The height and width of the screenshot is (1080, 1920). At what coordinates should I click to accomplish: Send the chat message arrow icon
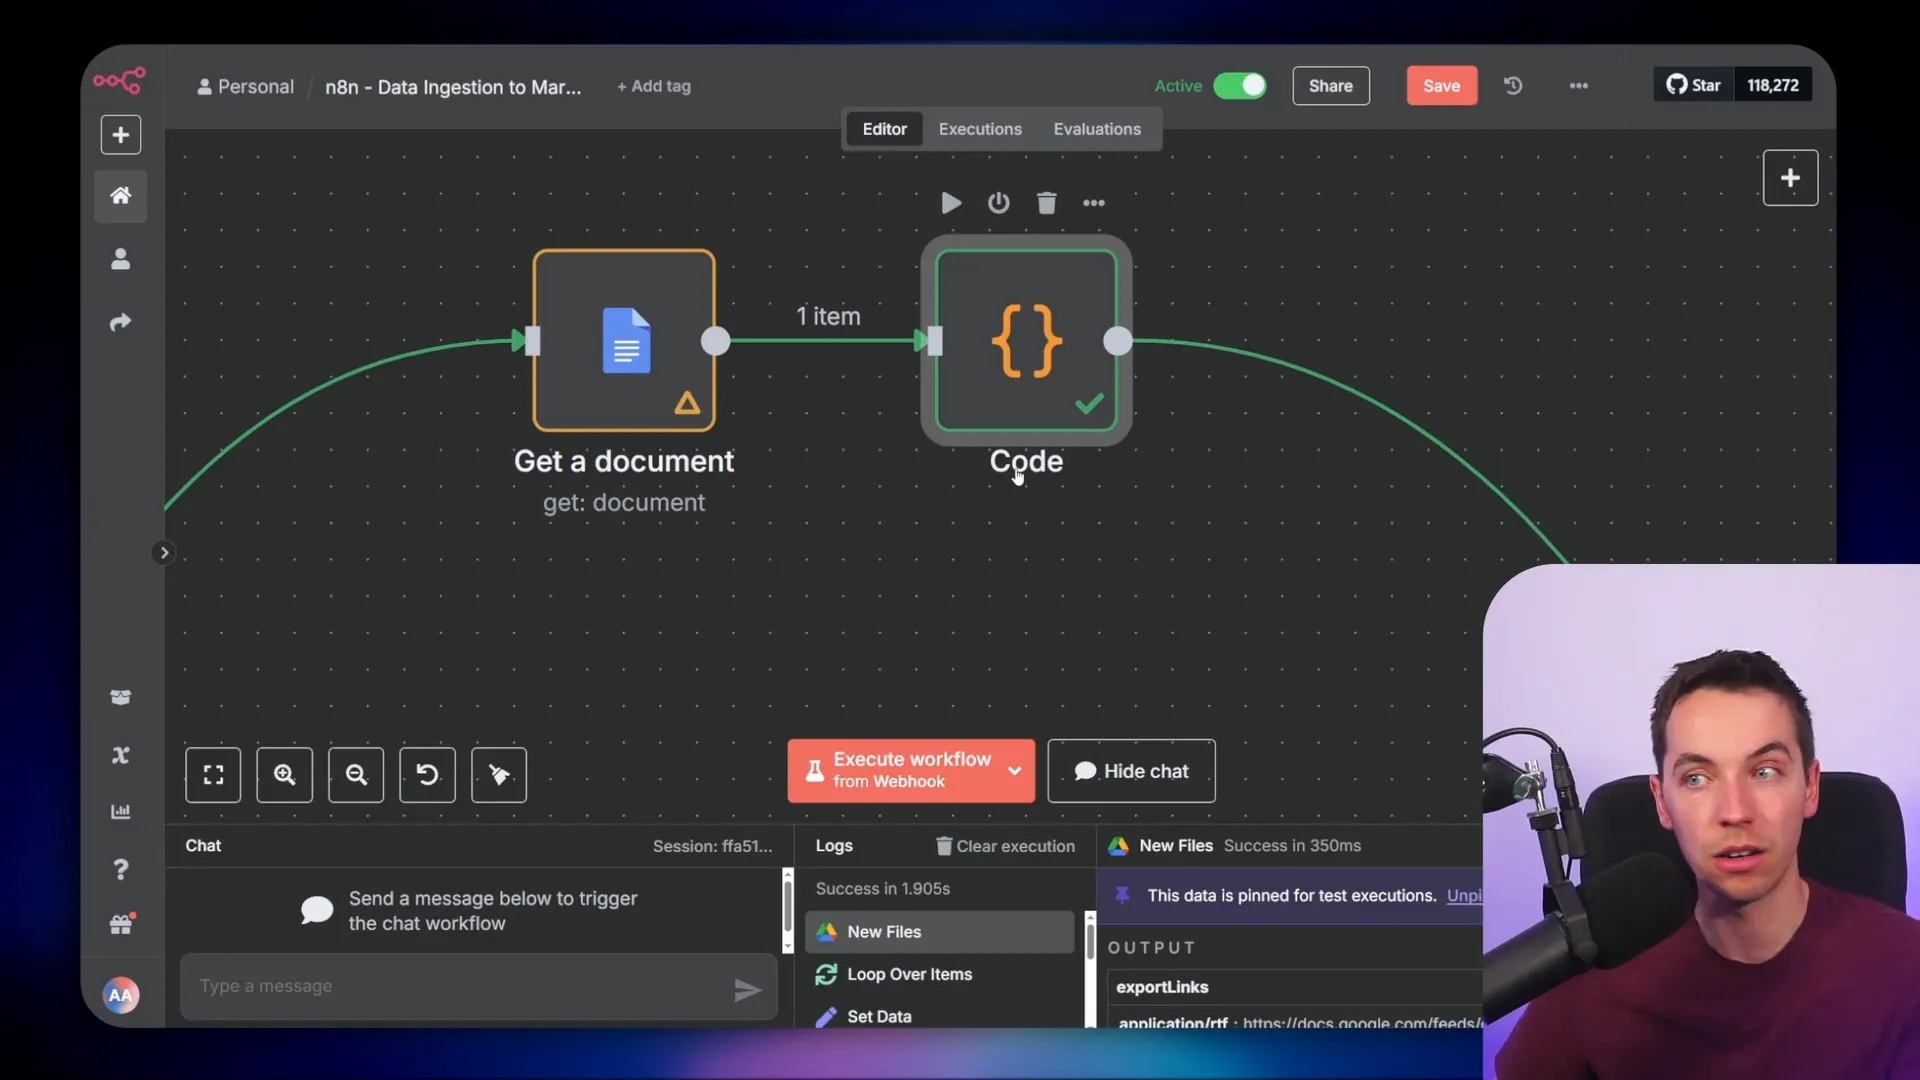(747, 990)
